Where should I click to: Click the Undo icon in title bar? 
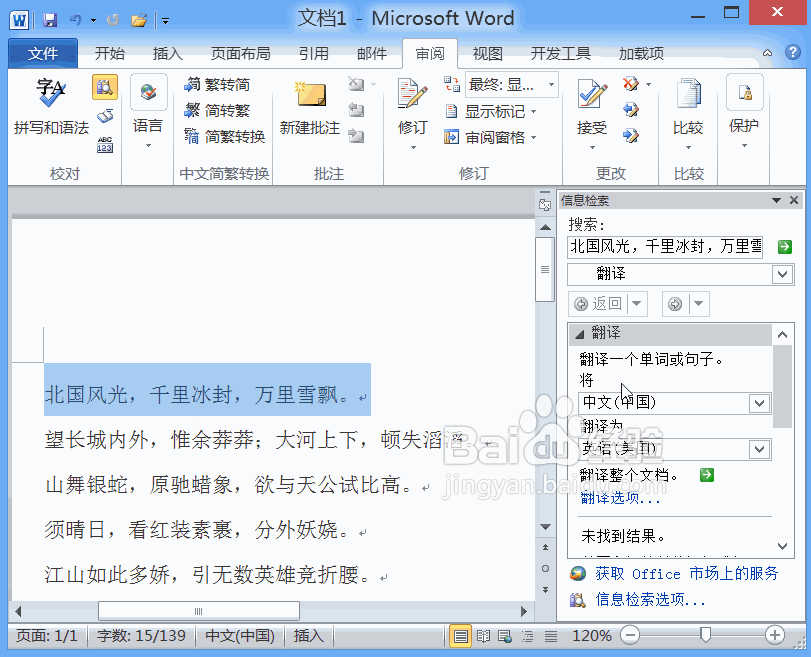[x=76, y=20]
